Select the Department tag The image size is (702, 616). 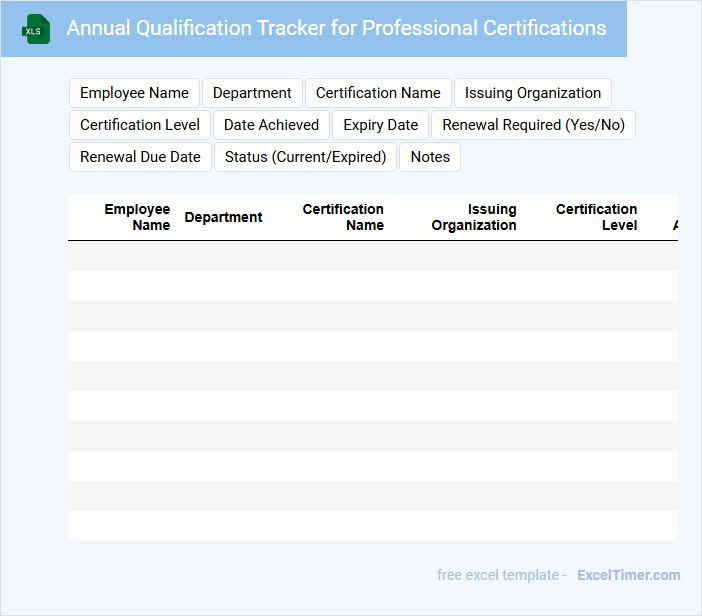[252, 93]
